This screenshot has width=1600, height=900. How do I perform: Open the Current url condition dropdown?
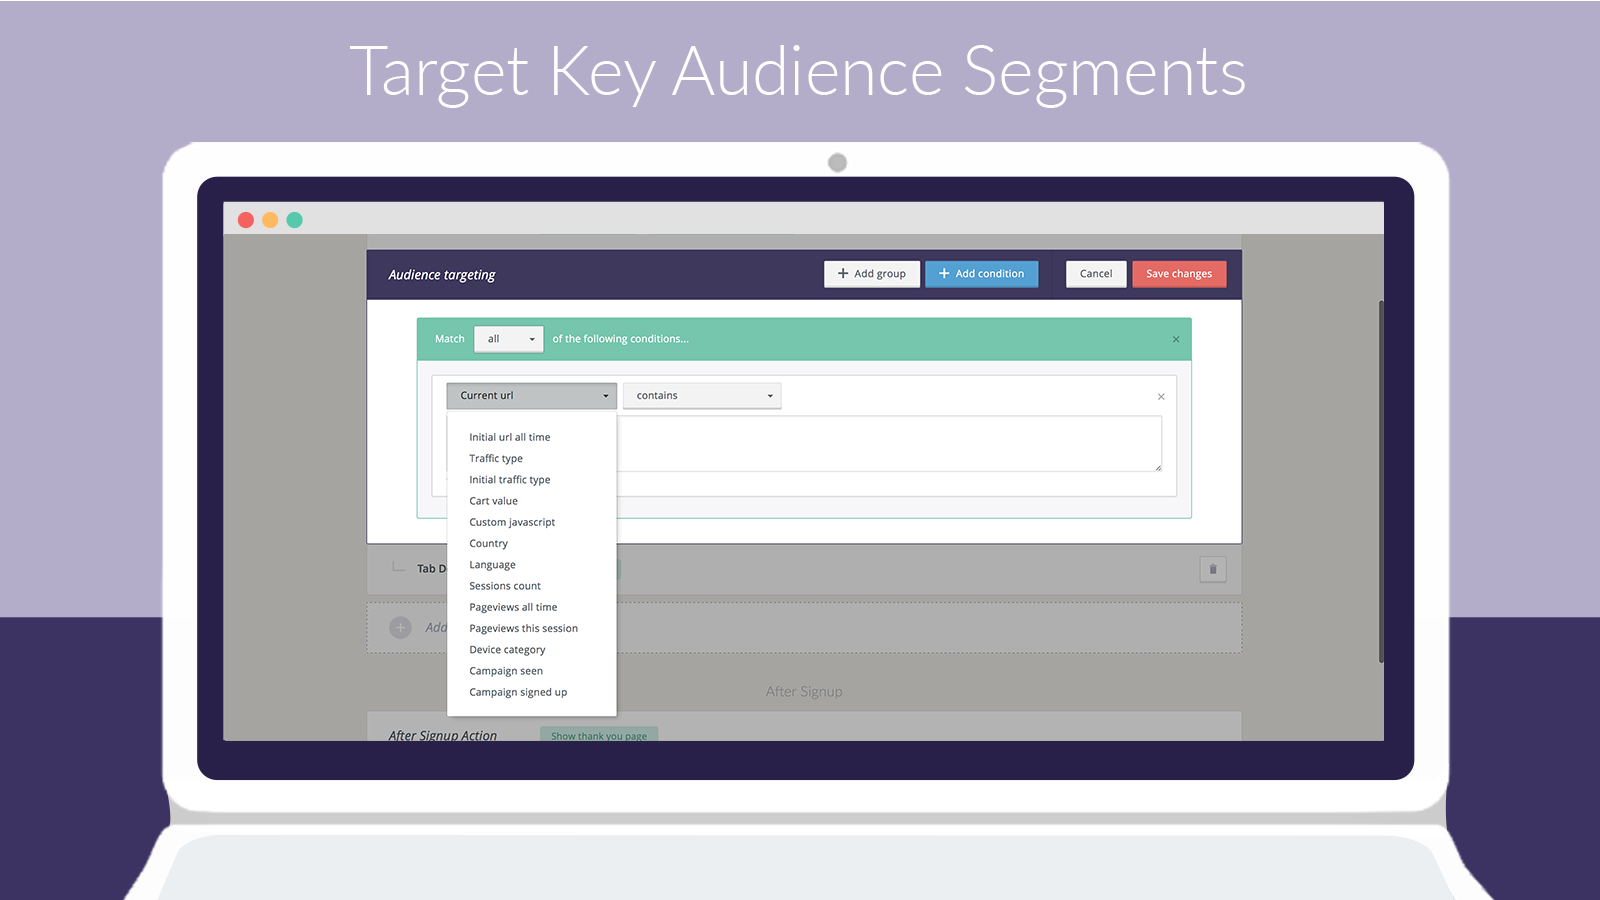[530, 395]
